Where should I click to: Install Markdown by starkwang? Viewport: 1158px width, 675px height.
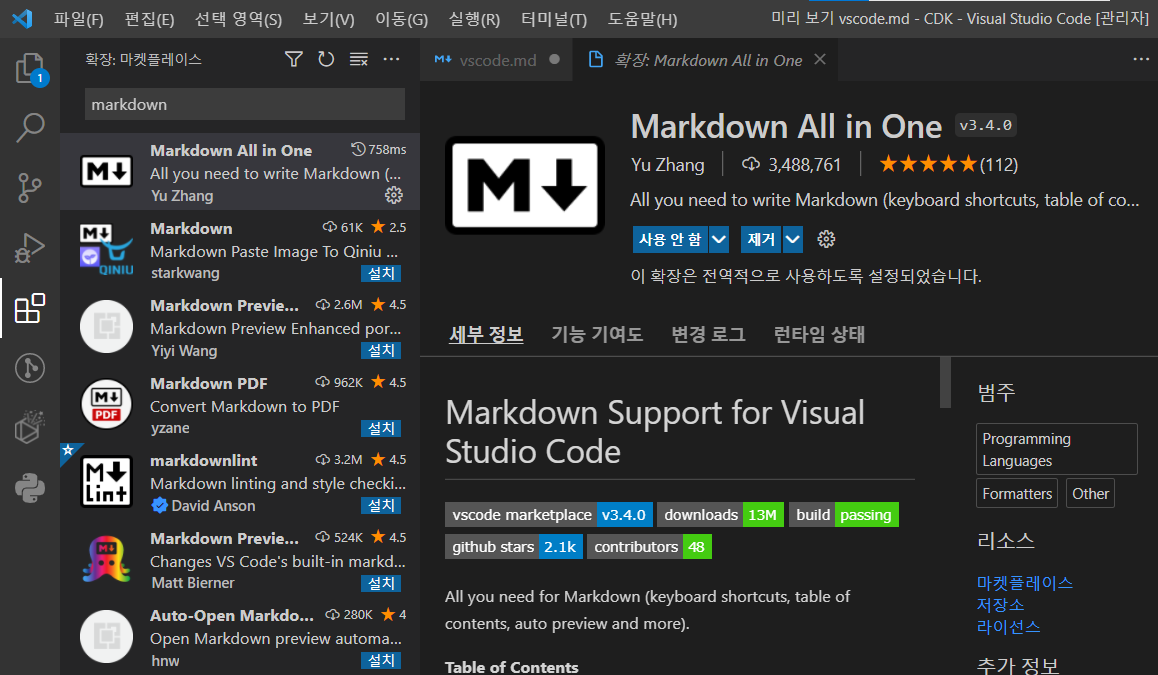coord(381,273)
